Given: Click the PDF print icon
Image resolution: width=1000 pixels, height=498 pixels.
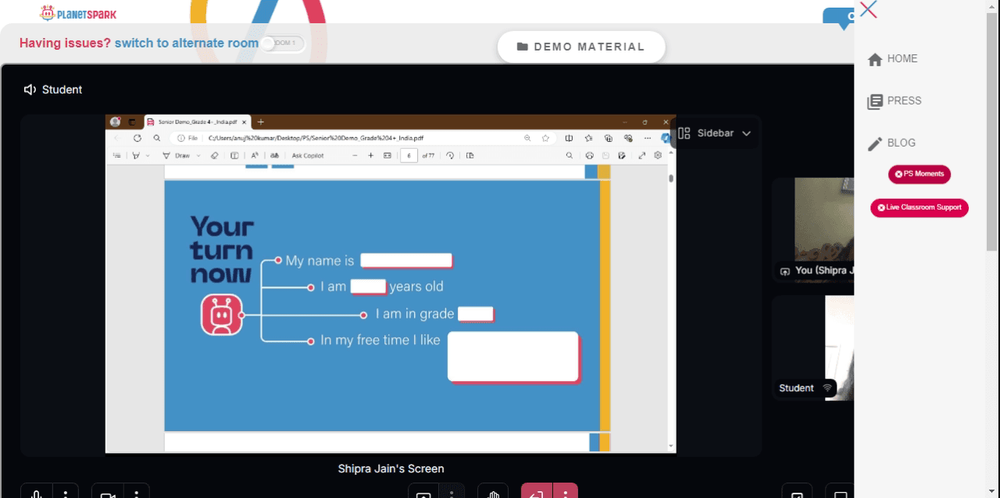Looking at the screenshot, I should tap(589, 156).
